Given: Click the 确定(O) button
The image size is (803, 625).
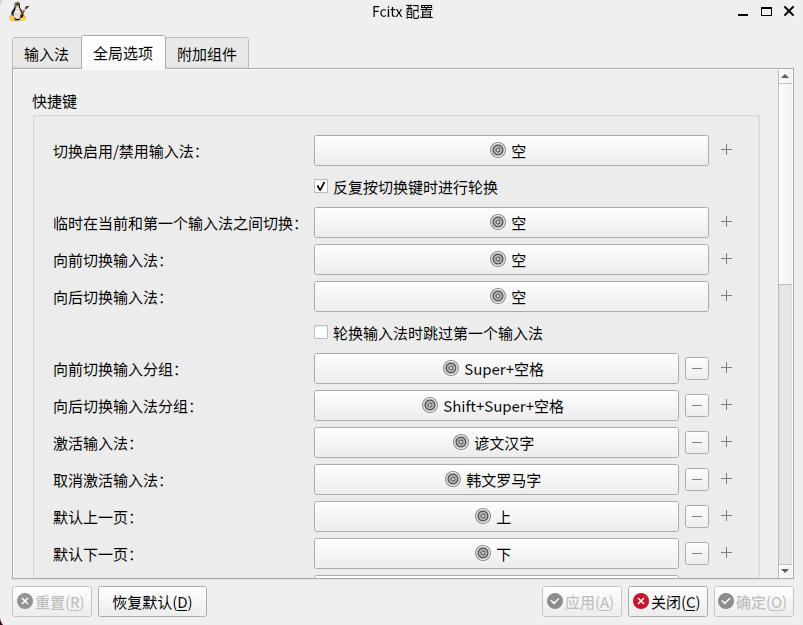Looking at the screenshot, I should click(753, 601).
